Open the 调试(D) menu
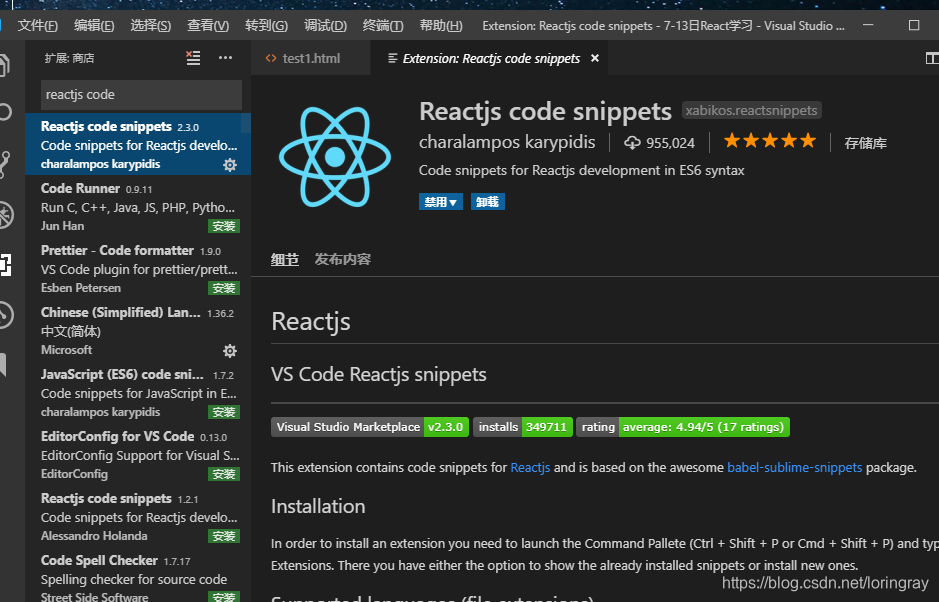 coord(325,26)
